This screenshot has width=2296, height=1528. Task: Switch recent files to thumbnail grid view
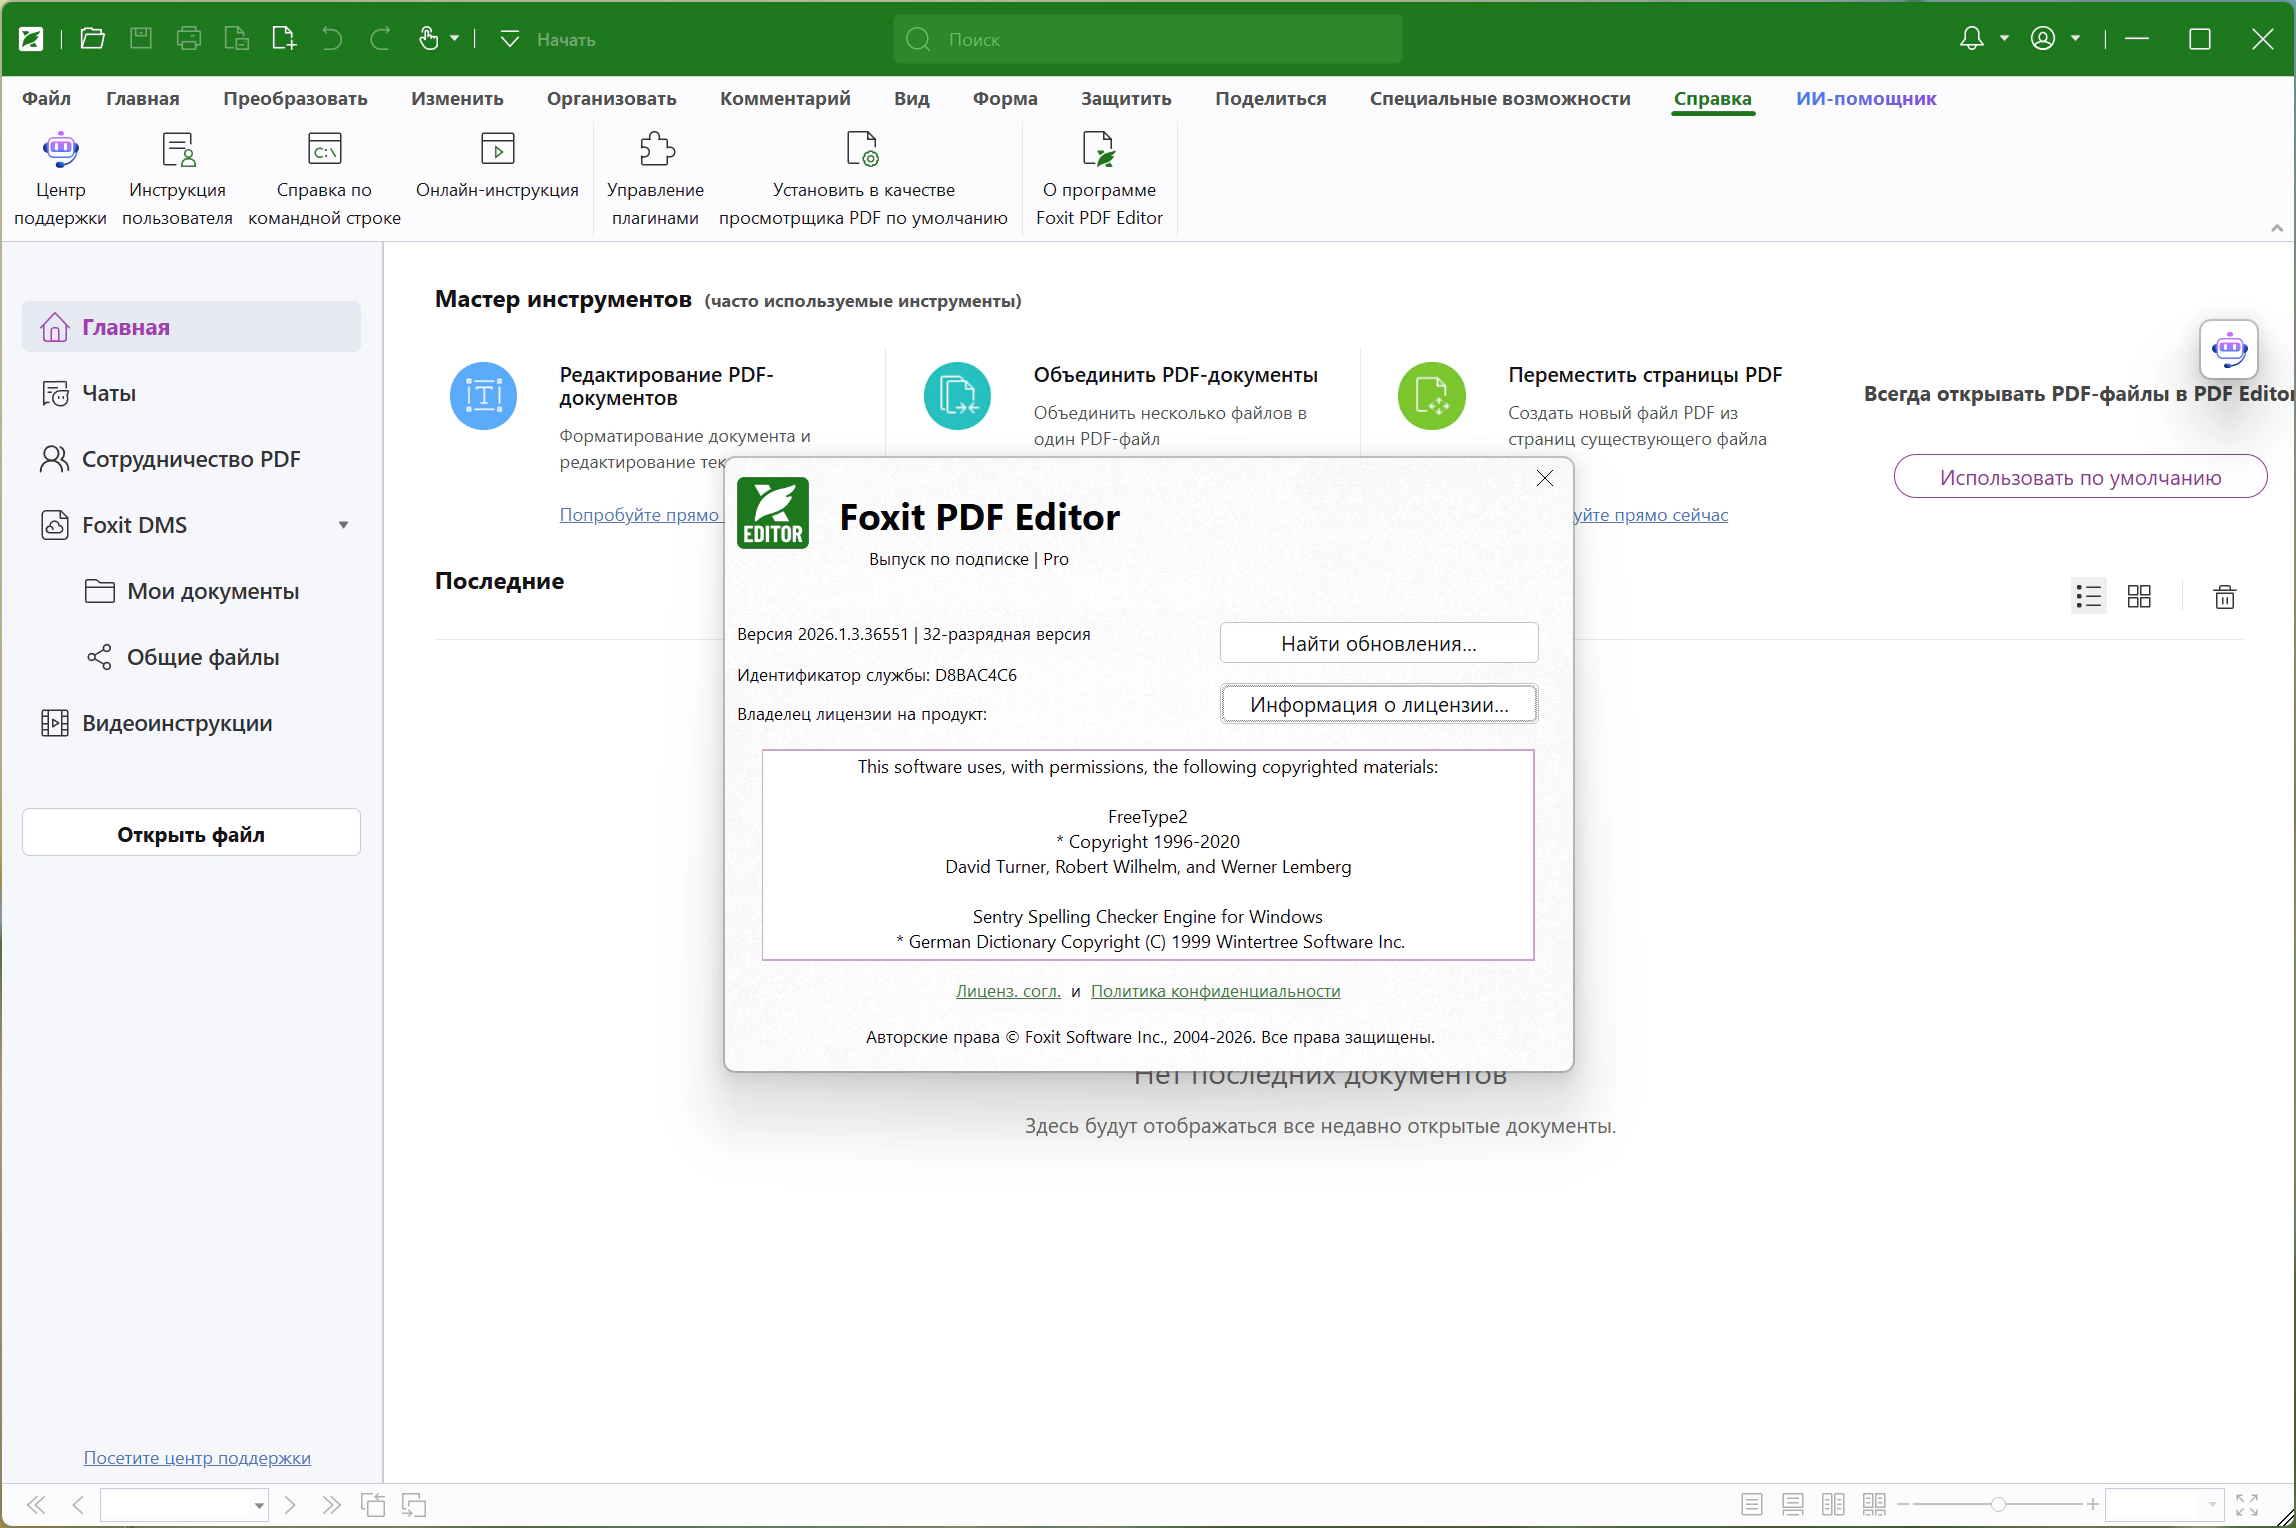tap(2139, 597)
